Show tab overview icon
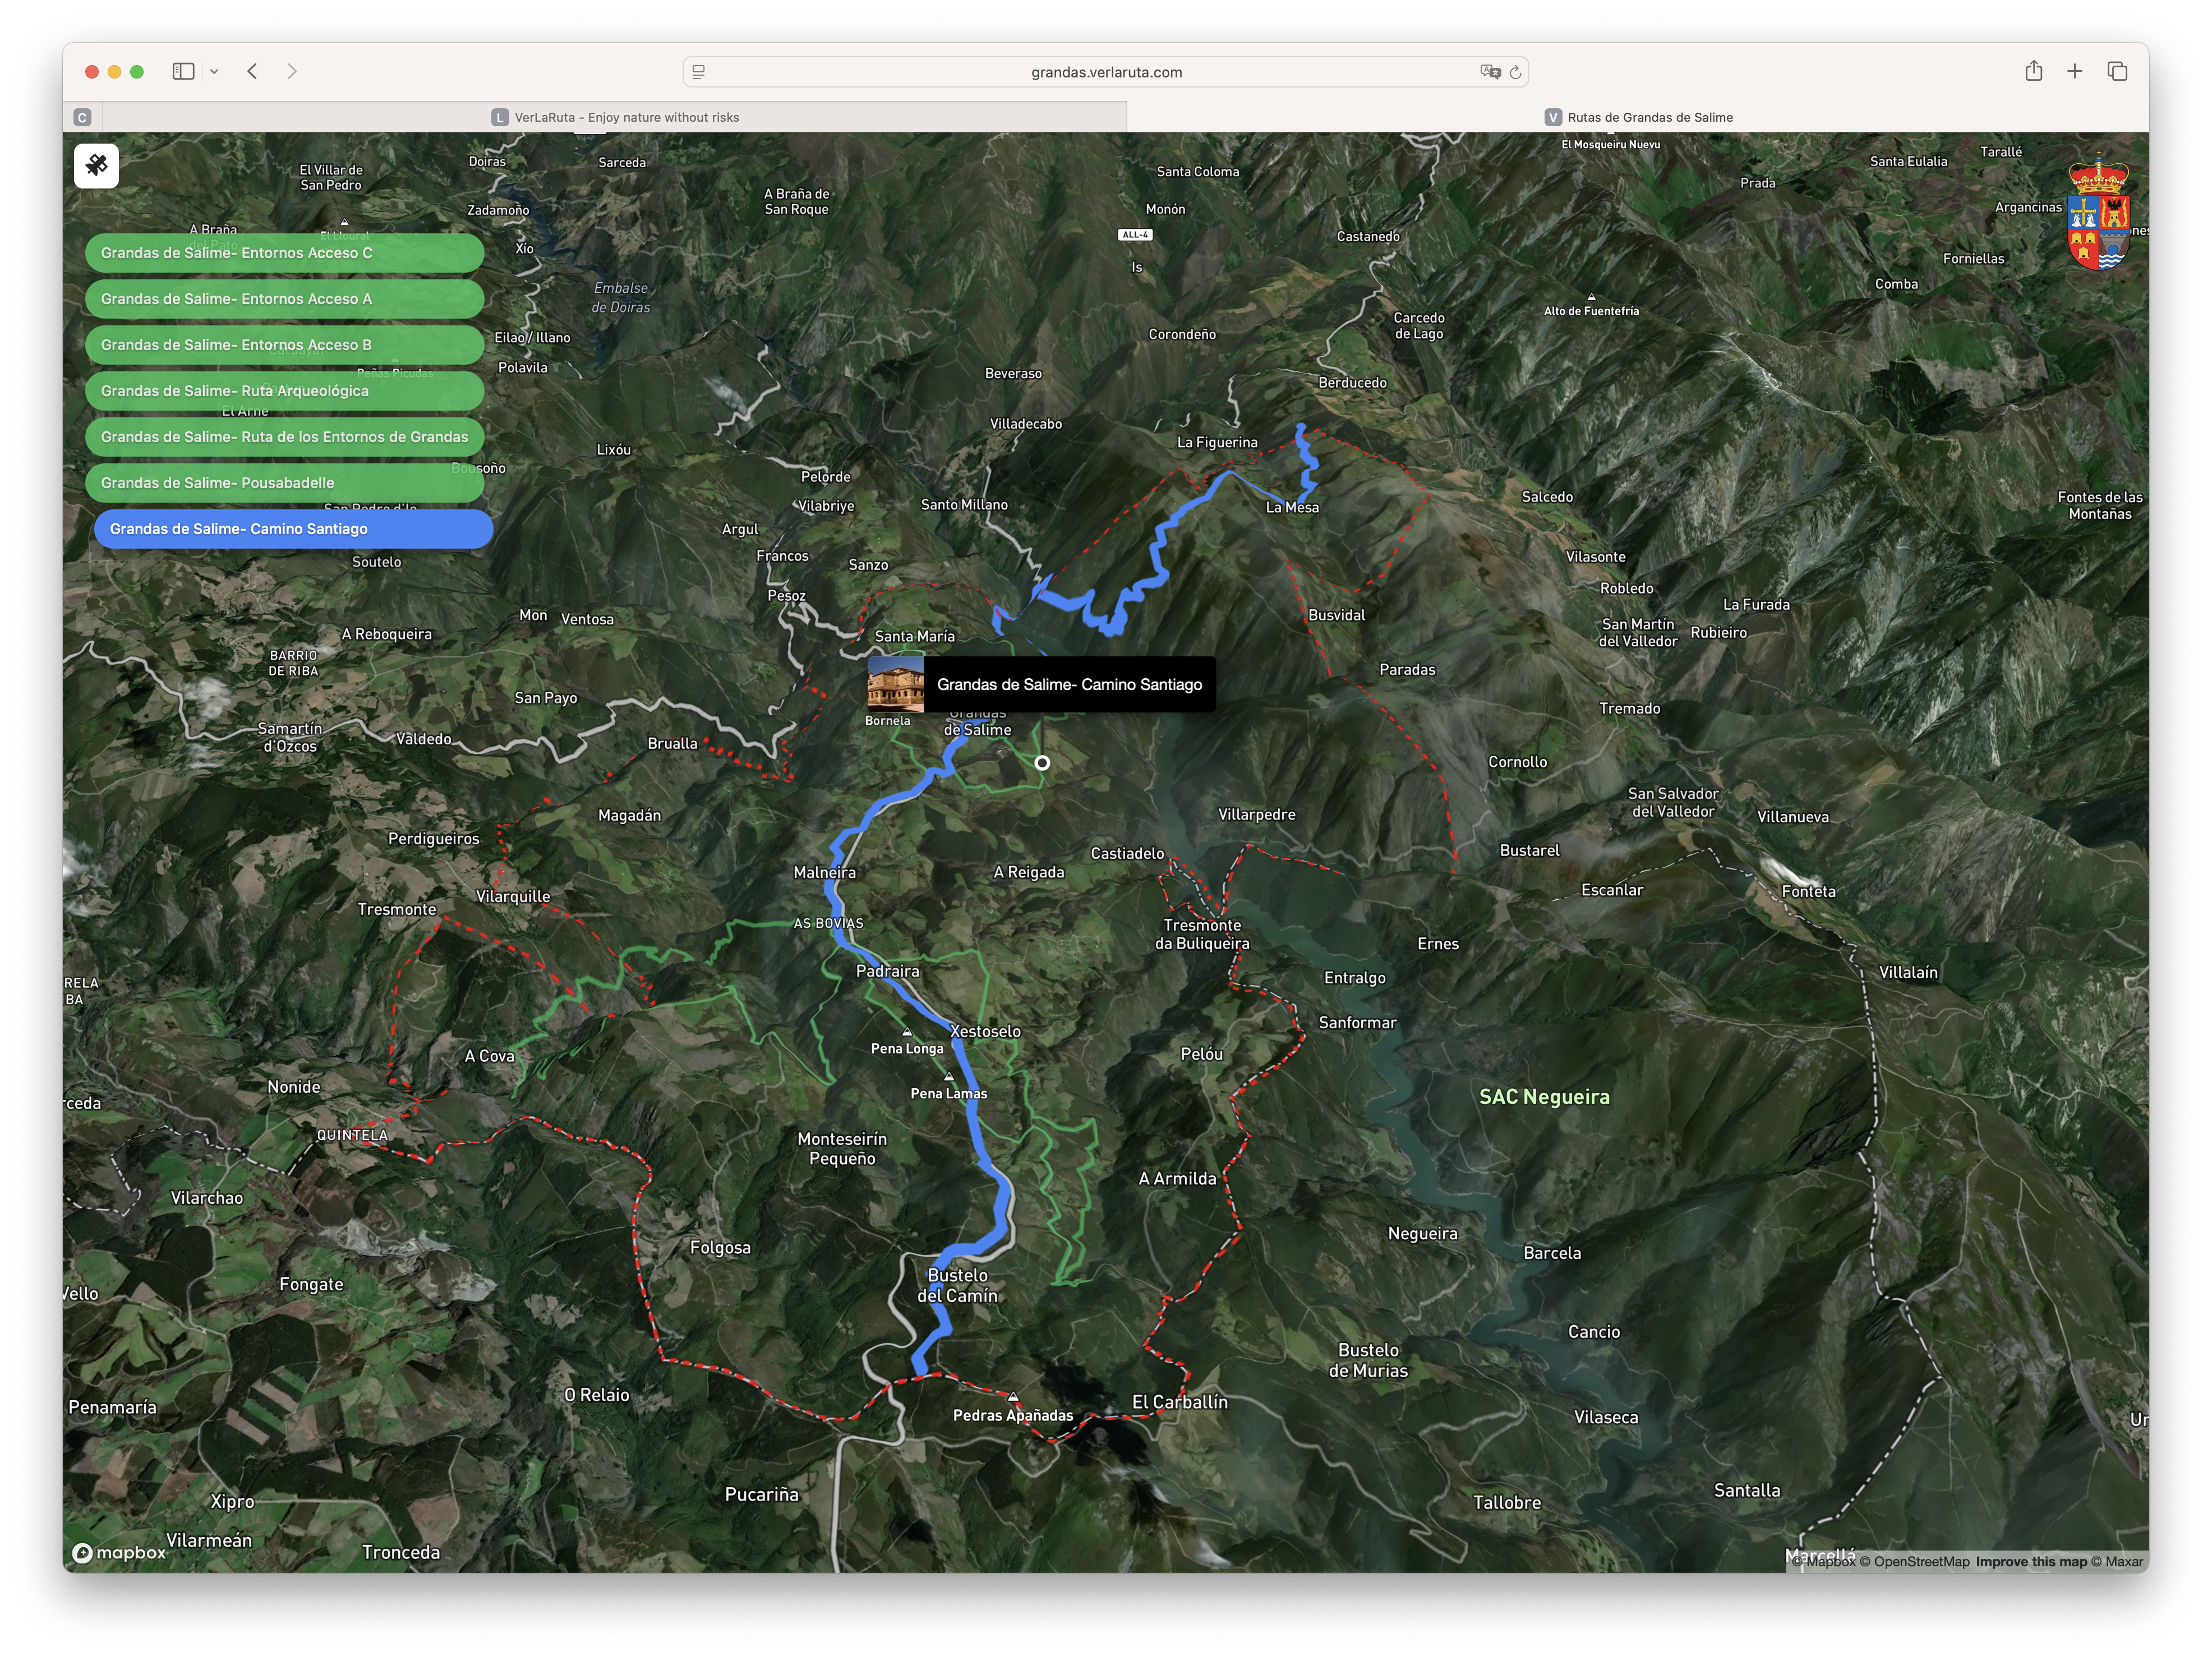The height and width of the screenshot is (1656, 2212). click(x=2117, y=71)
